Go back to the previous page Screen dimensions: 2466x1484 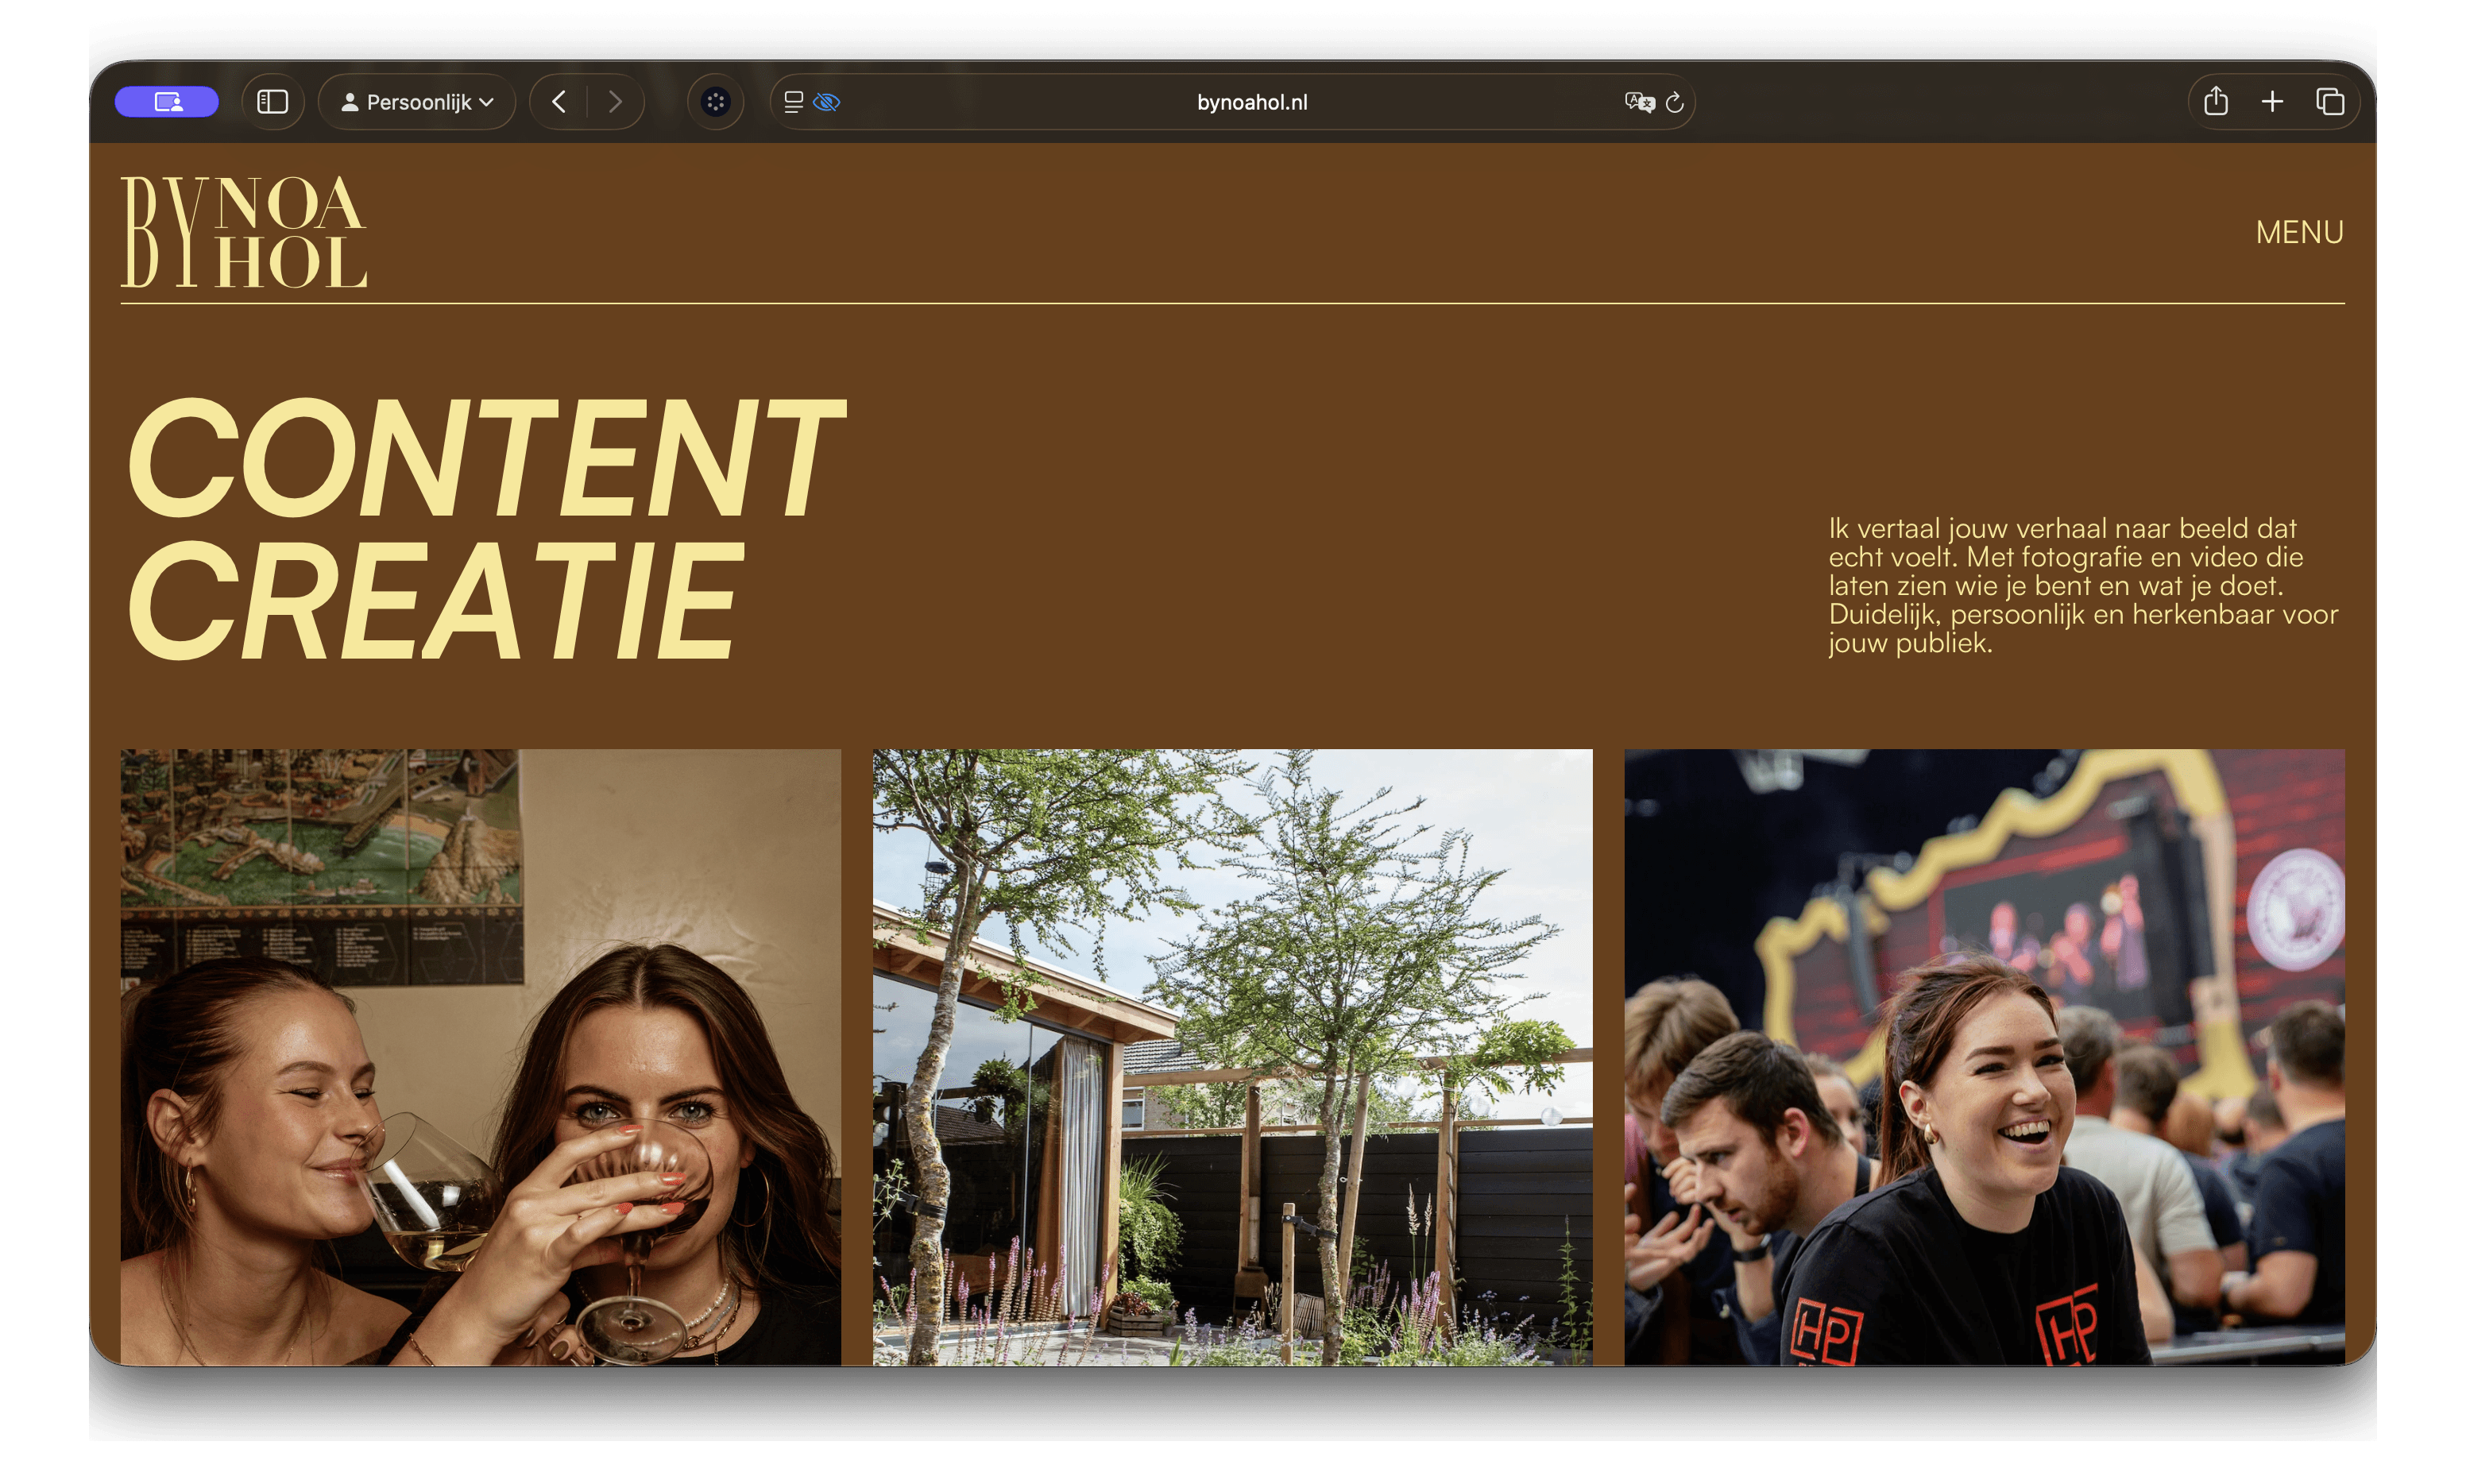[559, 102]
